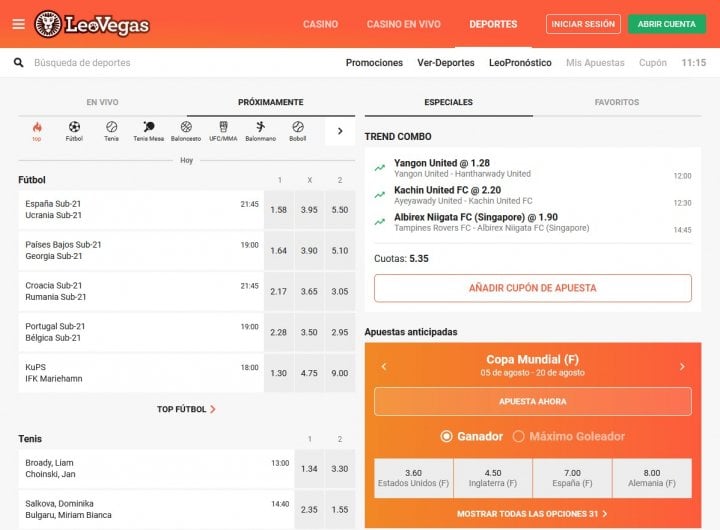Switch to Próximamente tab
Screen dimensions: 720x530
(x=270, y=102)
